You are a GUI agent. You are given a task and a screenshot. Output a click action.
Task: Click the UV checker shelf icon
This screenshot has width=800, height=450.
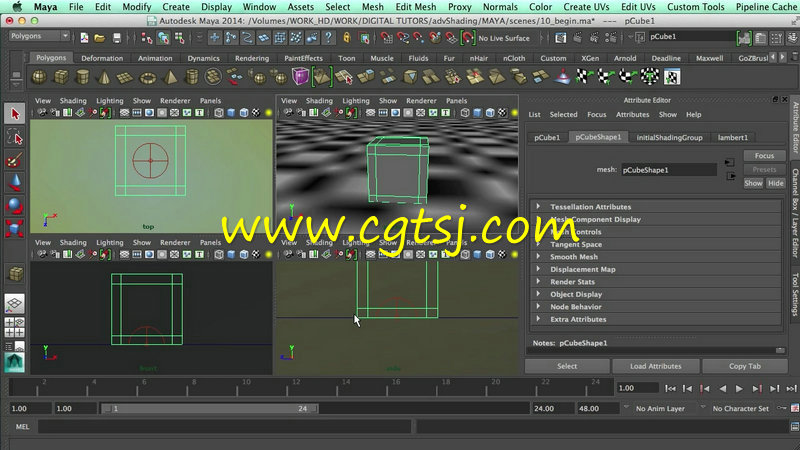click(672, 78)
